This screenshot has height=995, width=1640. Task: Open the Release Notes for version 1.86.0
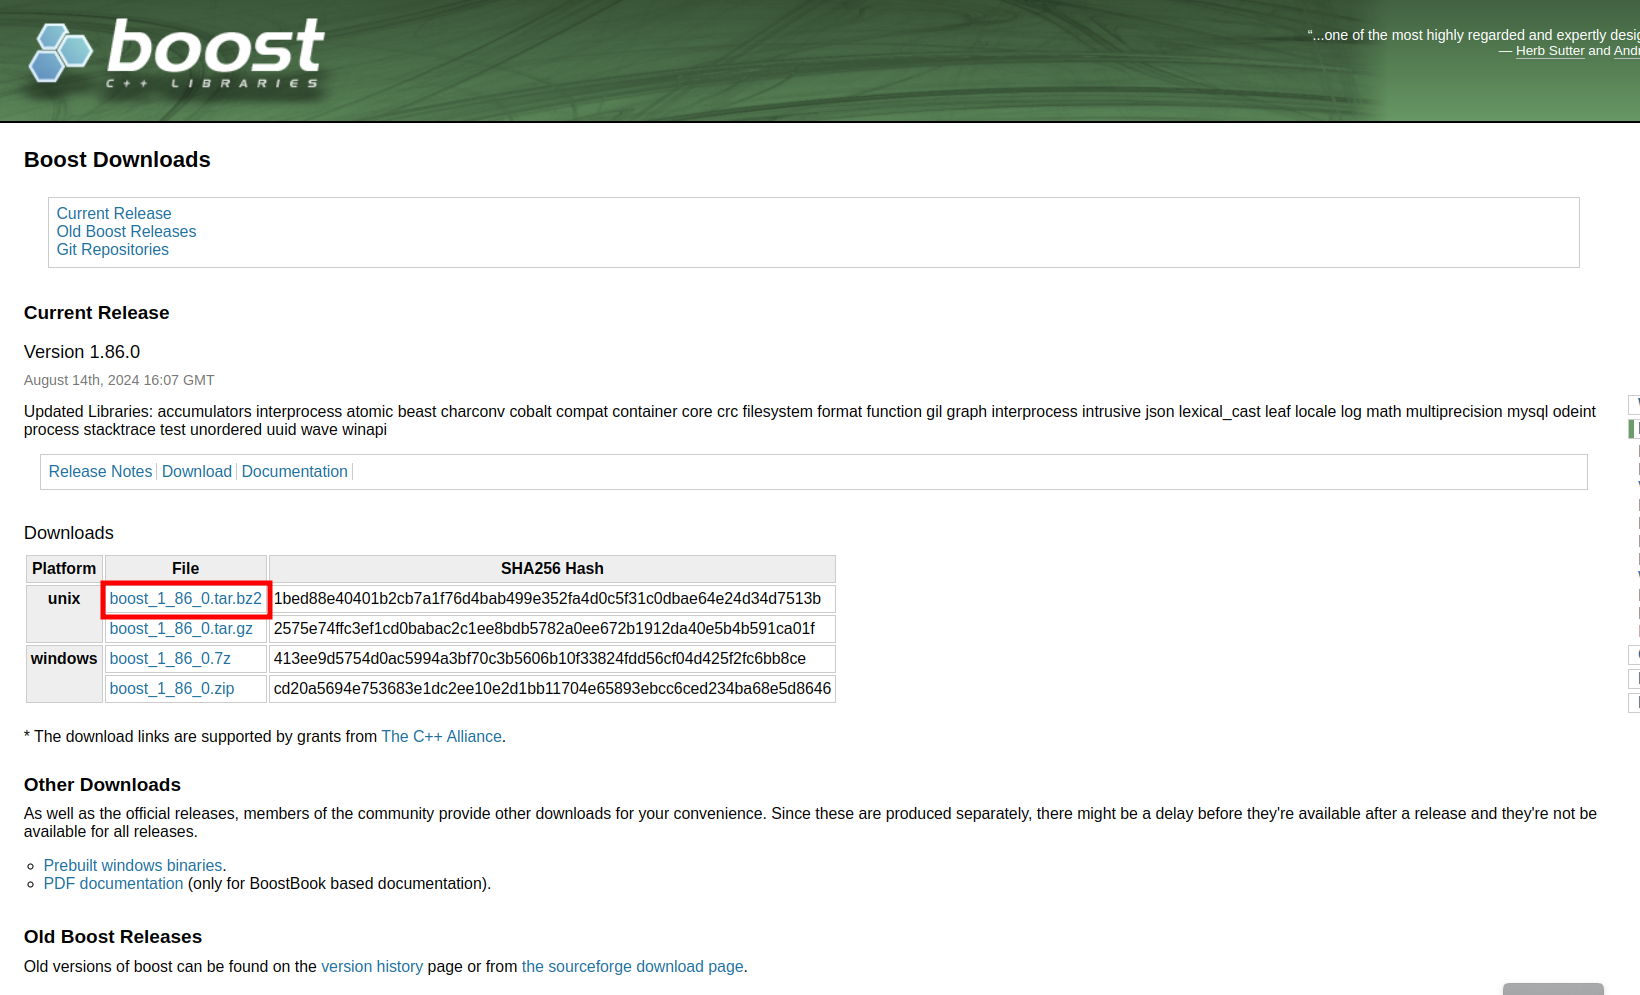tap(99, 471)
